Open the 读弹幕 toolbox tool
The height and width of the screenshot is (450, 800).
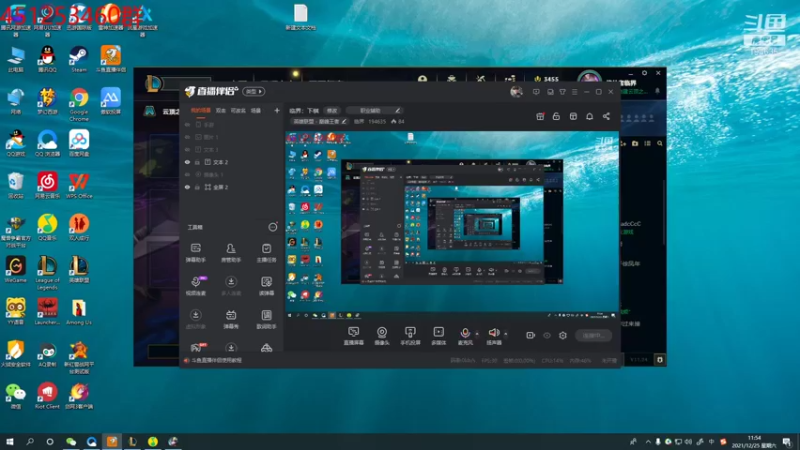(x=266, y=286)
